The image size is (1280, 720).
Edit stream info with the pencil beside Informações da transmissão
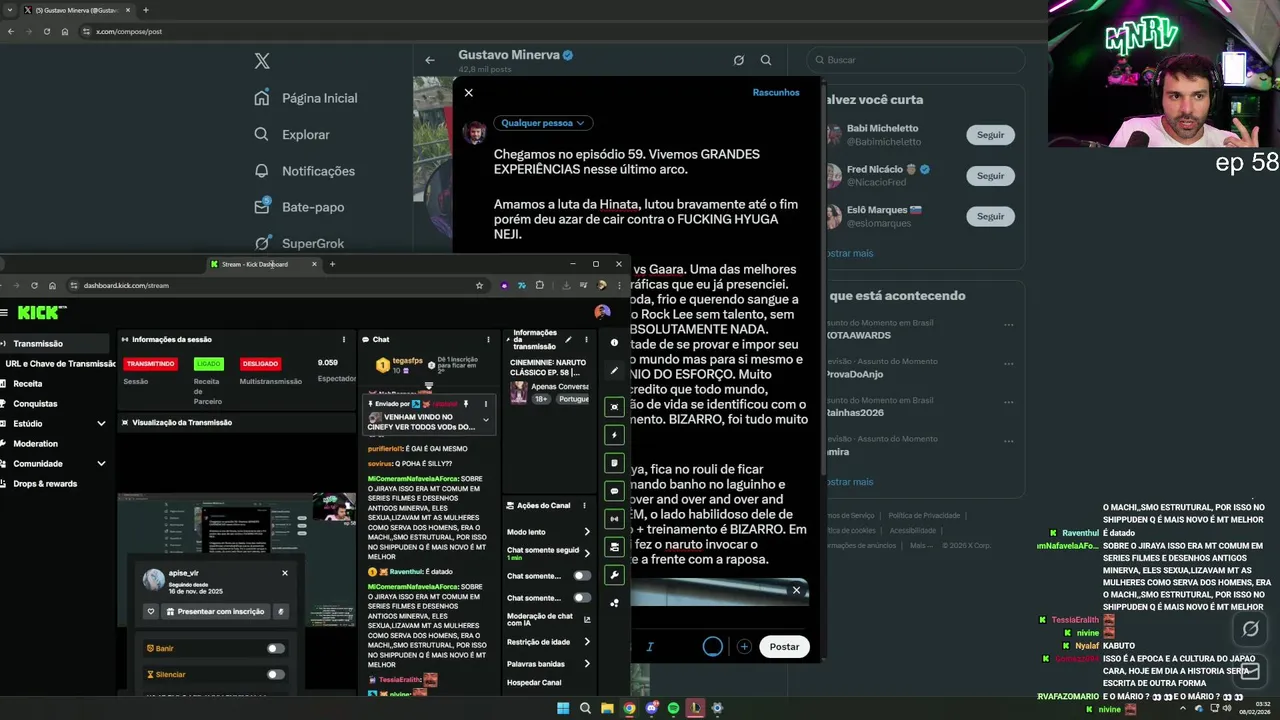click(x=568, y=339)
